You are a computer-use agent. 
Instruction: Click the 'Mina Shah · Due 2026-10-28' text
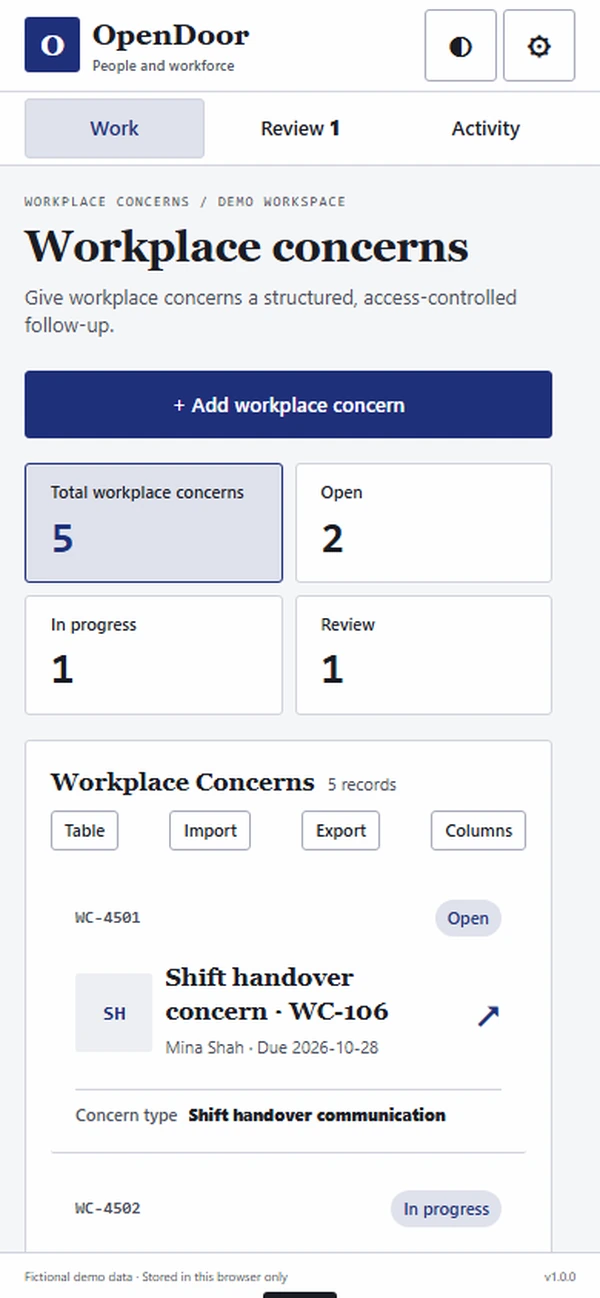[x=272, y=1048]
